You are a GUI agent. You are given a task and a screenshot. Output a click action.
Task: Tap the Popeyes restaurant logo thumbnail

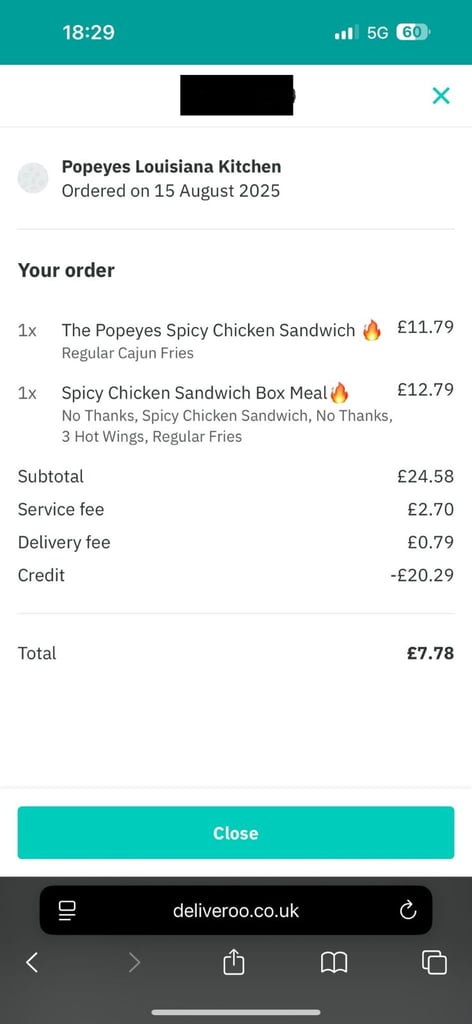pyautogui.click(x=33, y=178)
